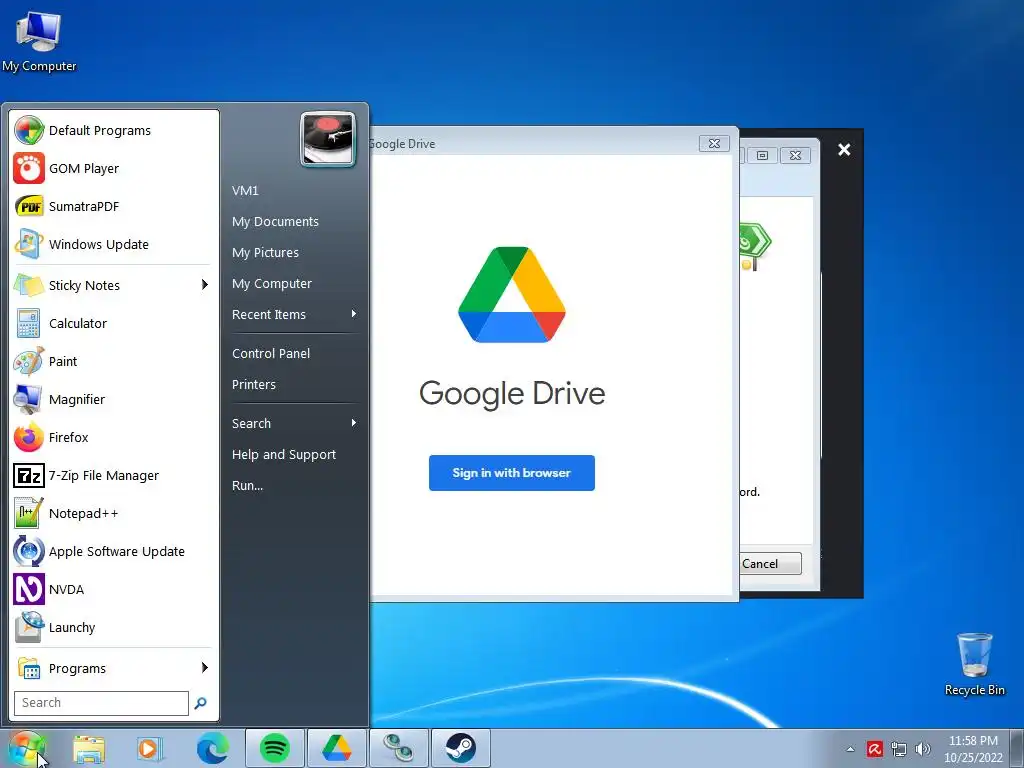Switch to Google Drive taskbar button
Screen dimensions: 1024x768
[336, 748]
